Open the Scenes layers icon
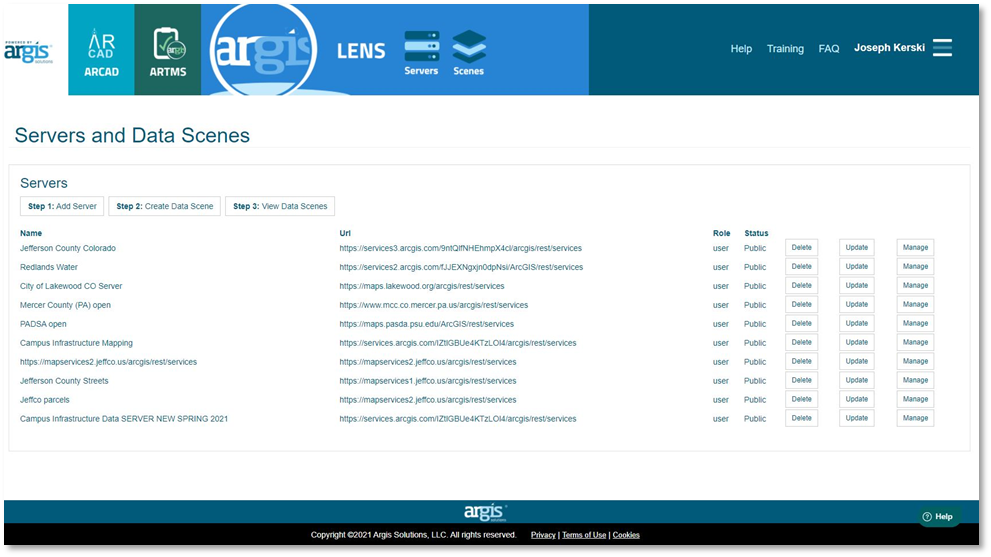 pos(468,53)
